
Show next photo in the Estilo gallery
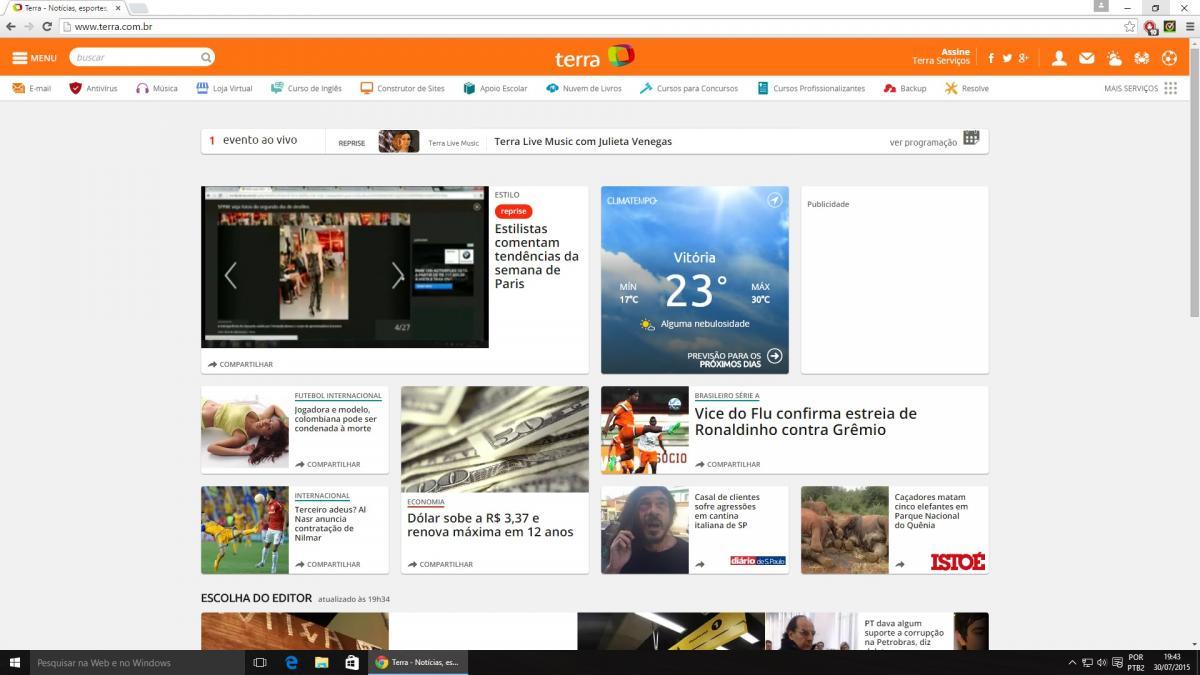point(398,275)
